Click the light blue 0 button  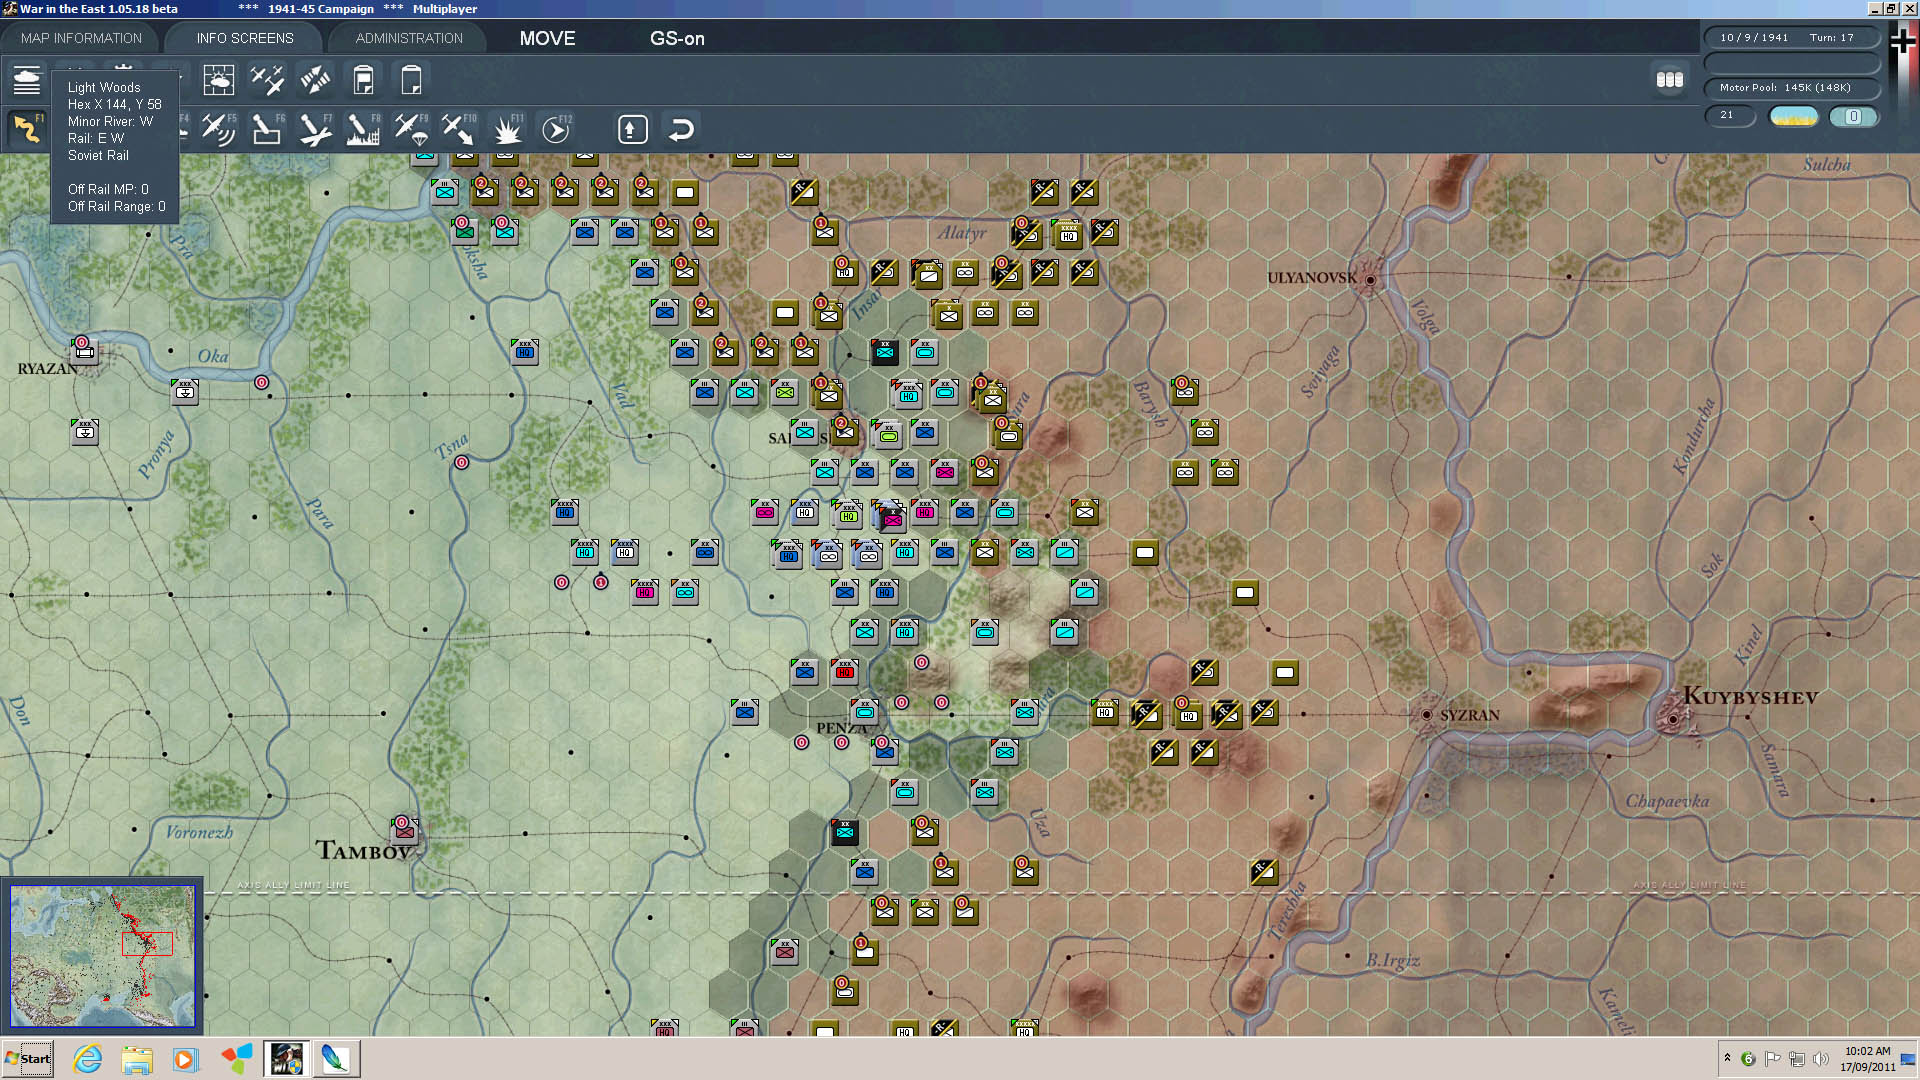[1853, 116]
